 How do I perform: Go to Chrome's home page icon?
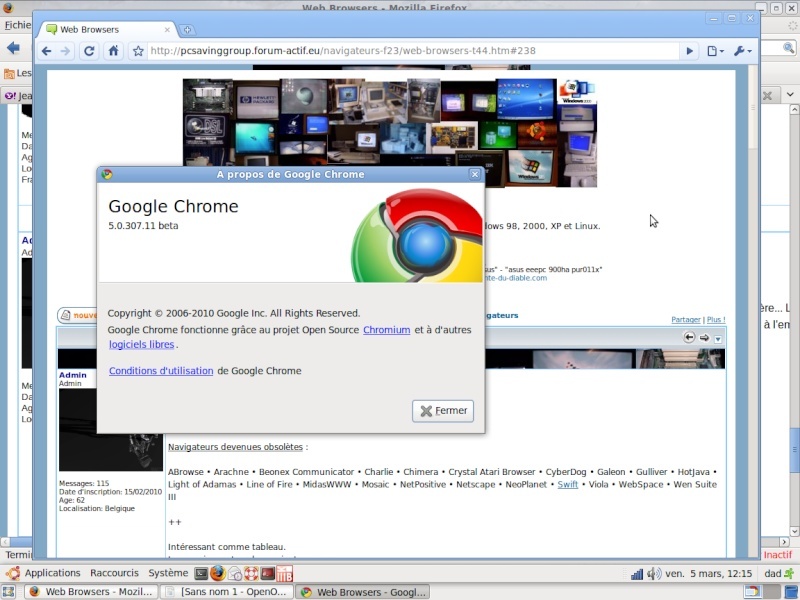point(113,51)
